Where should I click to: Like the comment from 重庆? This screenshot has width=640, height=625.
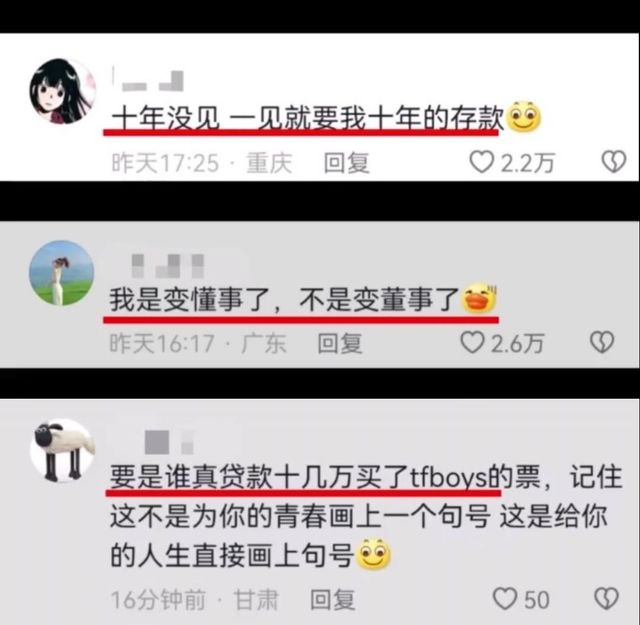click(481, 162)
